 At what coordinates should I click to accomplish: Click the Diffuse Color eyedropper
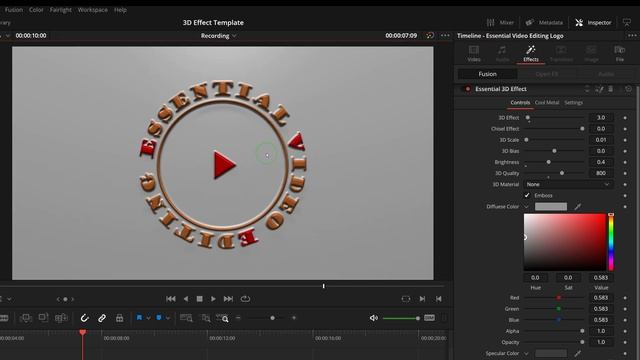(x=578, y=207)
